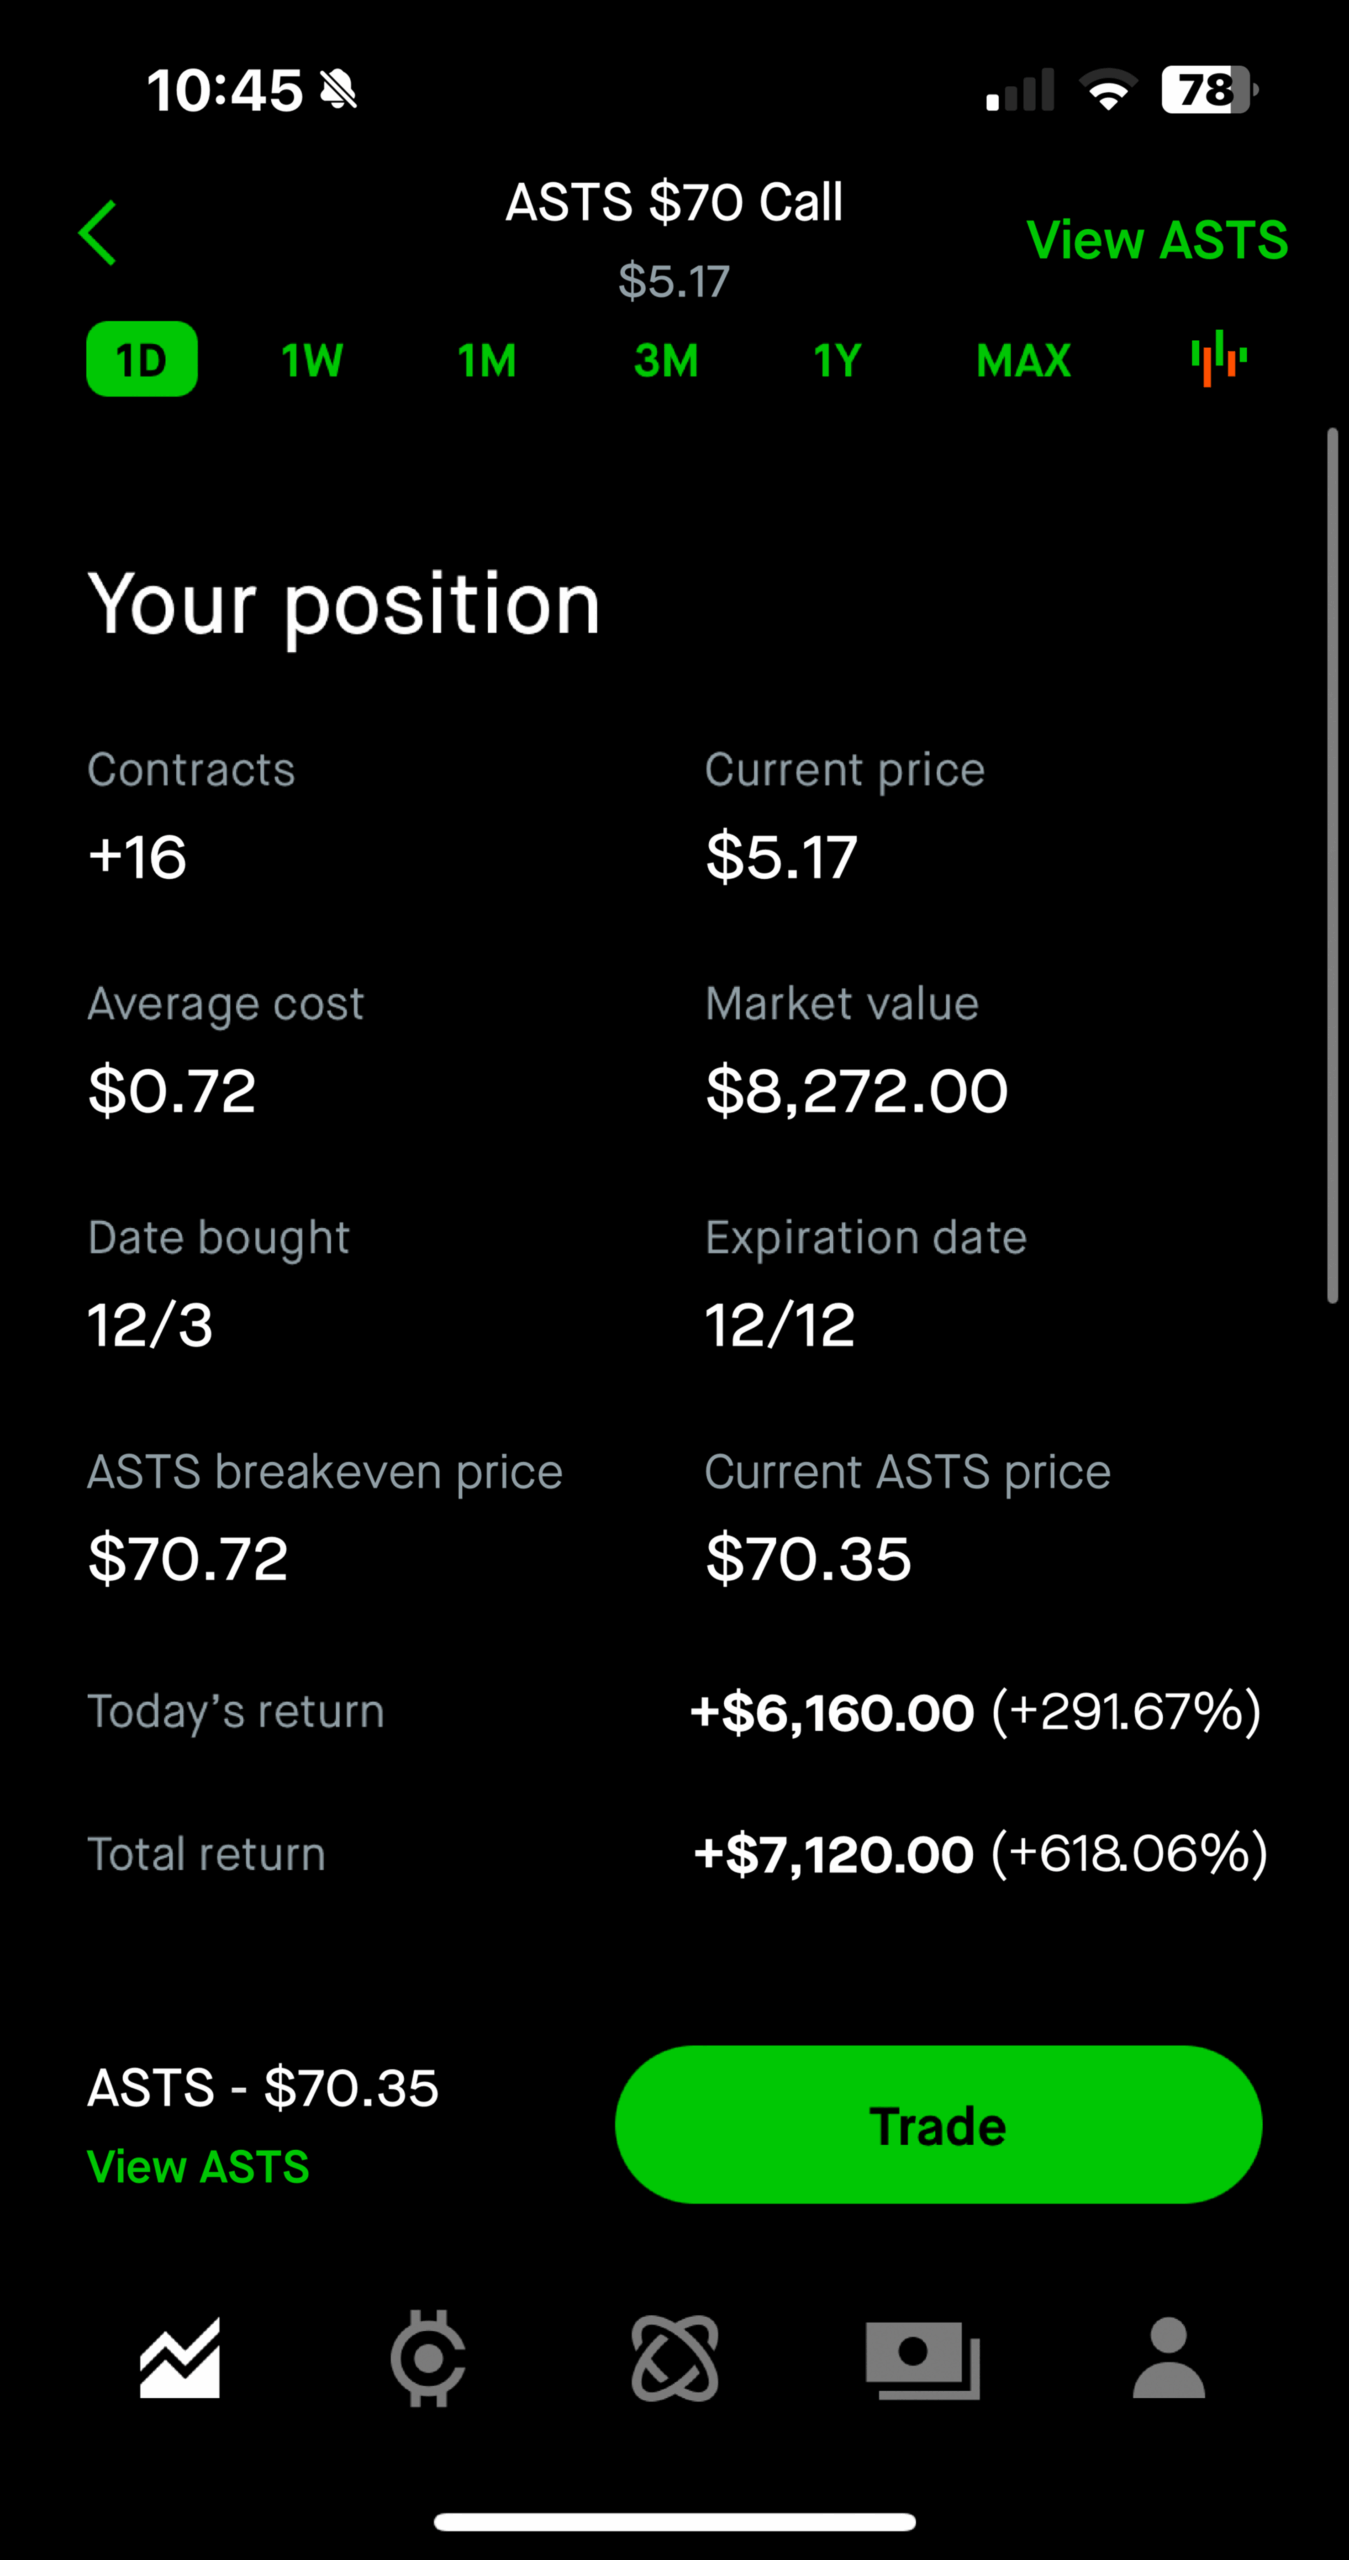Image resolution: width=1349 pixels, height=2560 pixels.
Task: Open the orbit-shaped browse tab icon
Action: pyautogui.click(x=675, y=2358)
